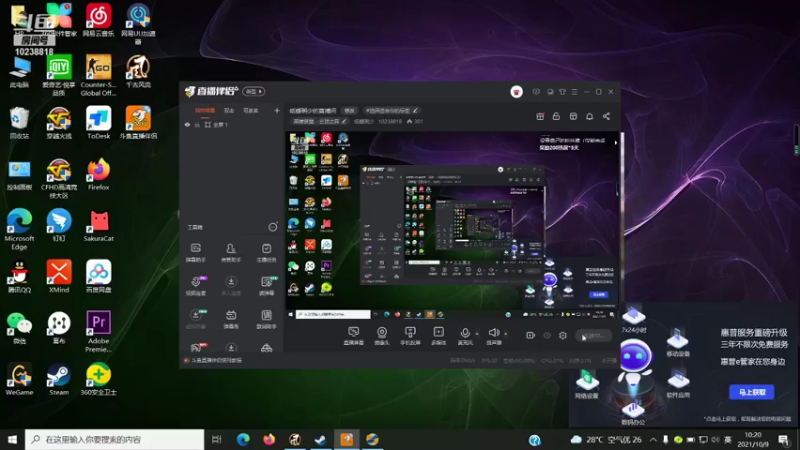
Task: Open the chat bubble icon in title bar
Action: click(550, 92)
